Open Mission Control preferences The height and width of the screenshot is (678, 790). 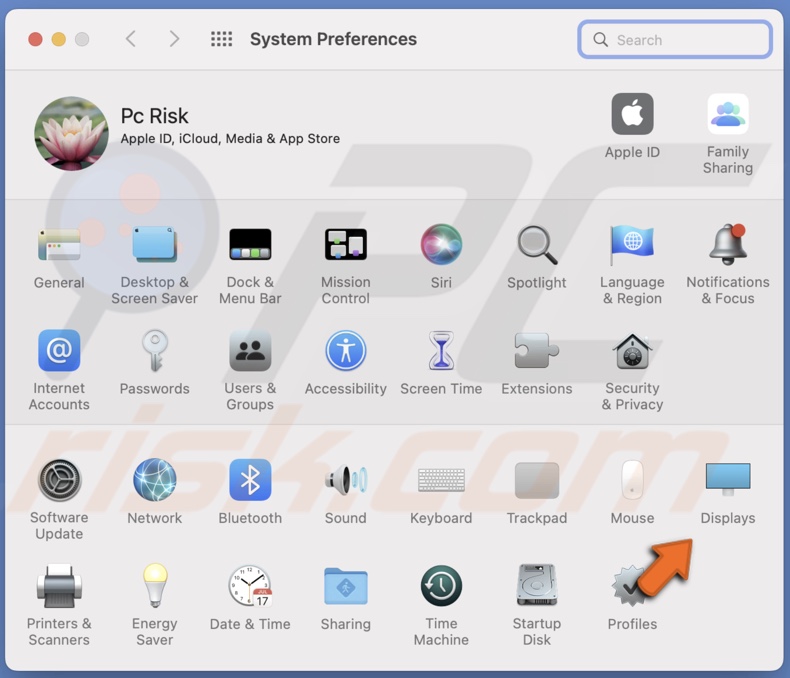click(346, 245)
